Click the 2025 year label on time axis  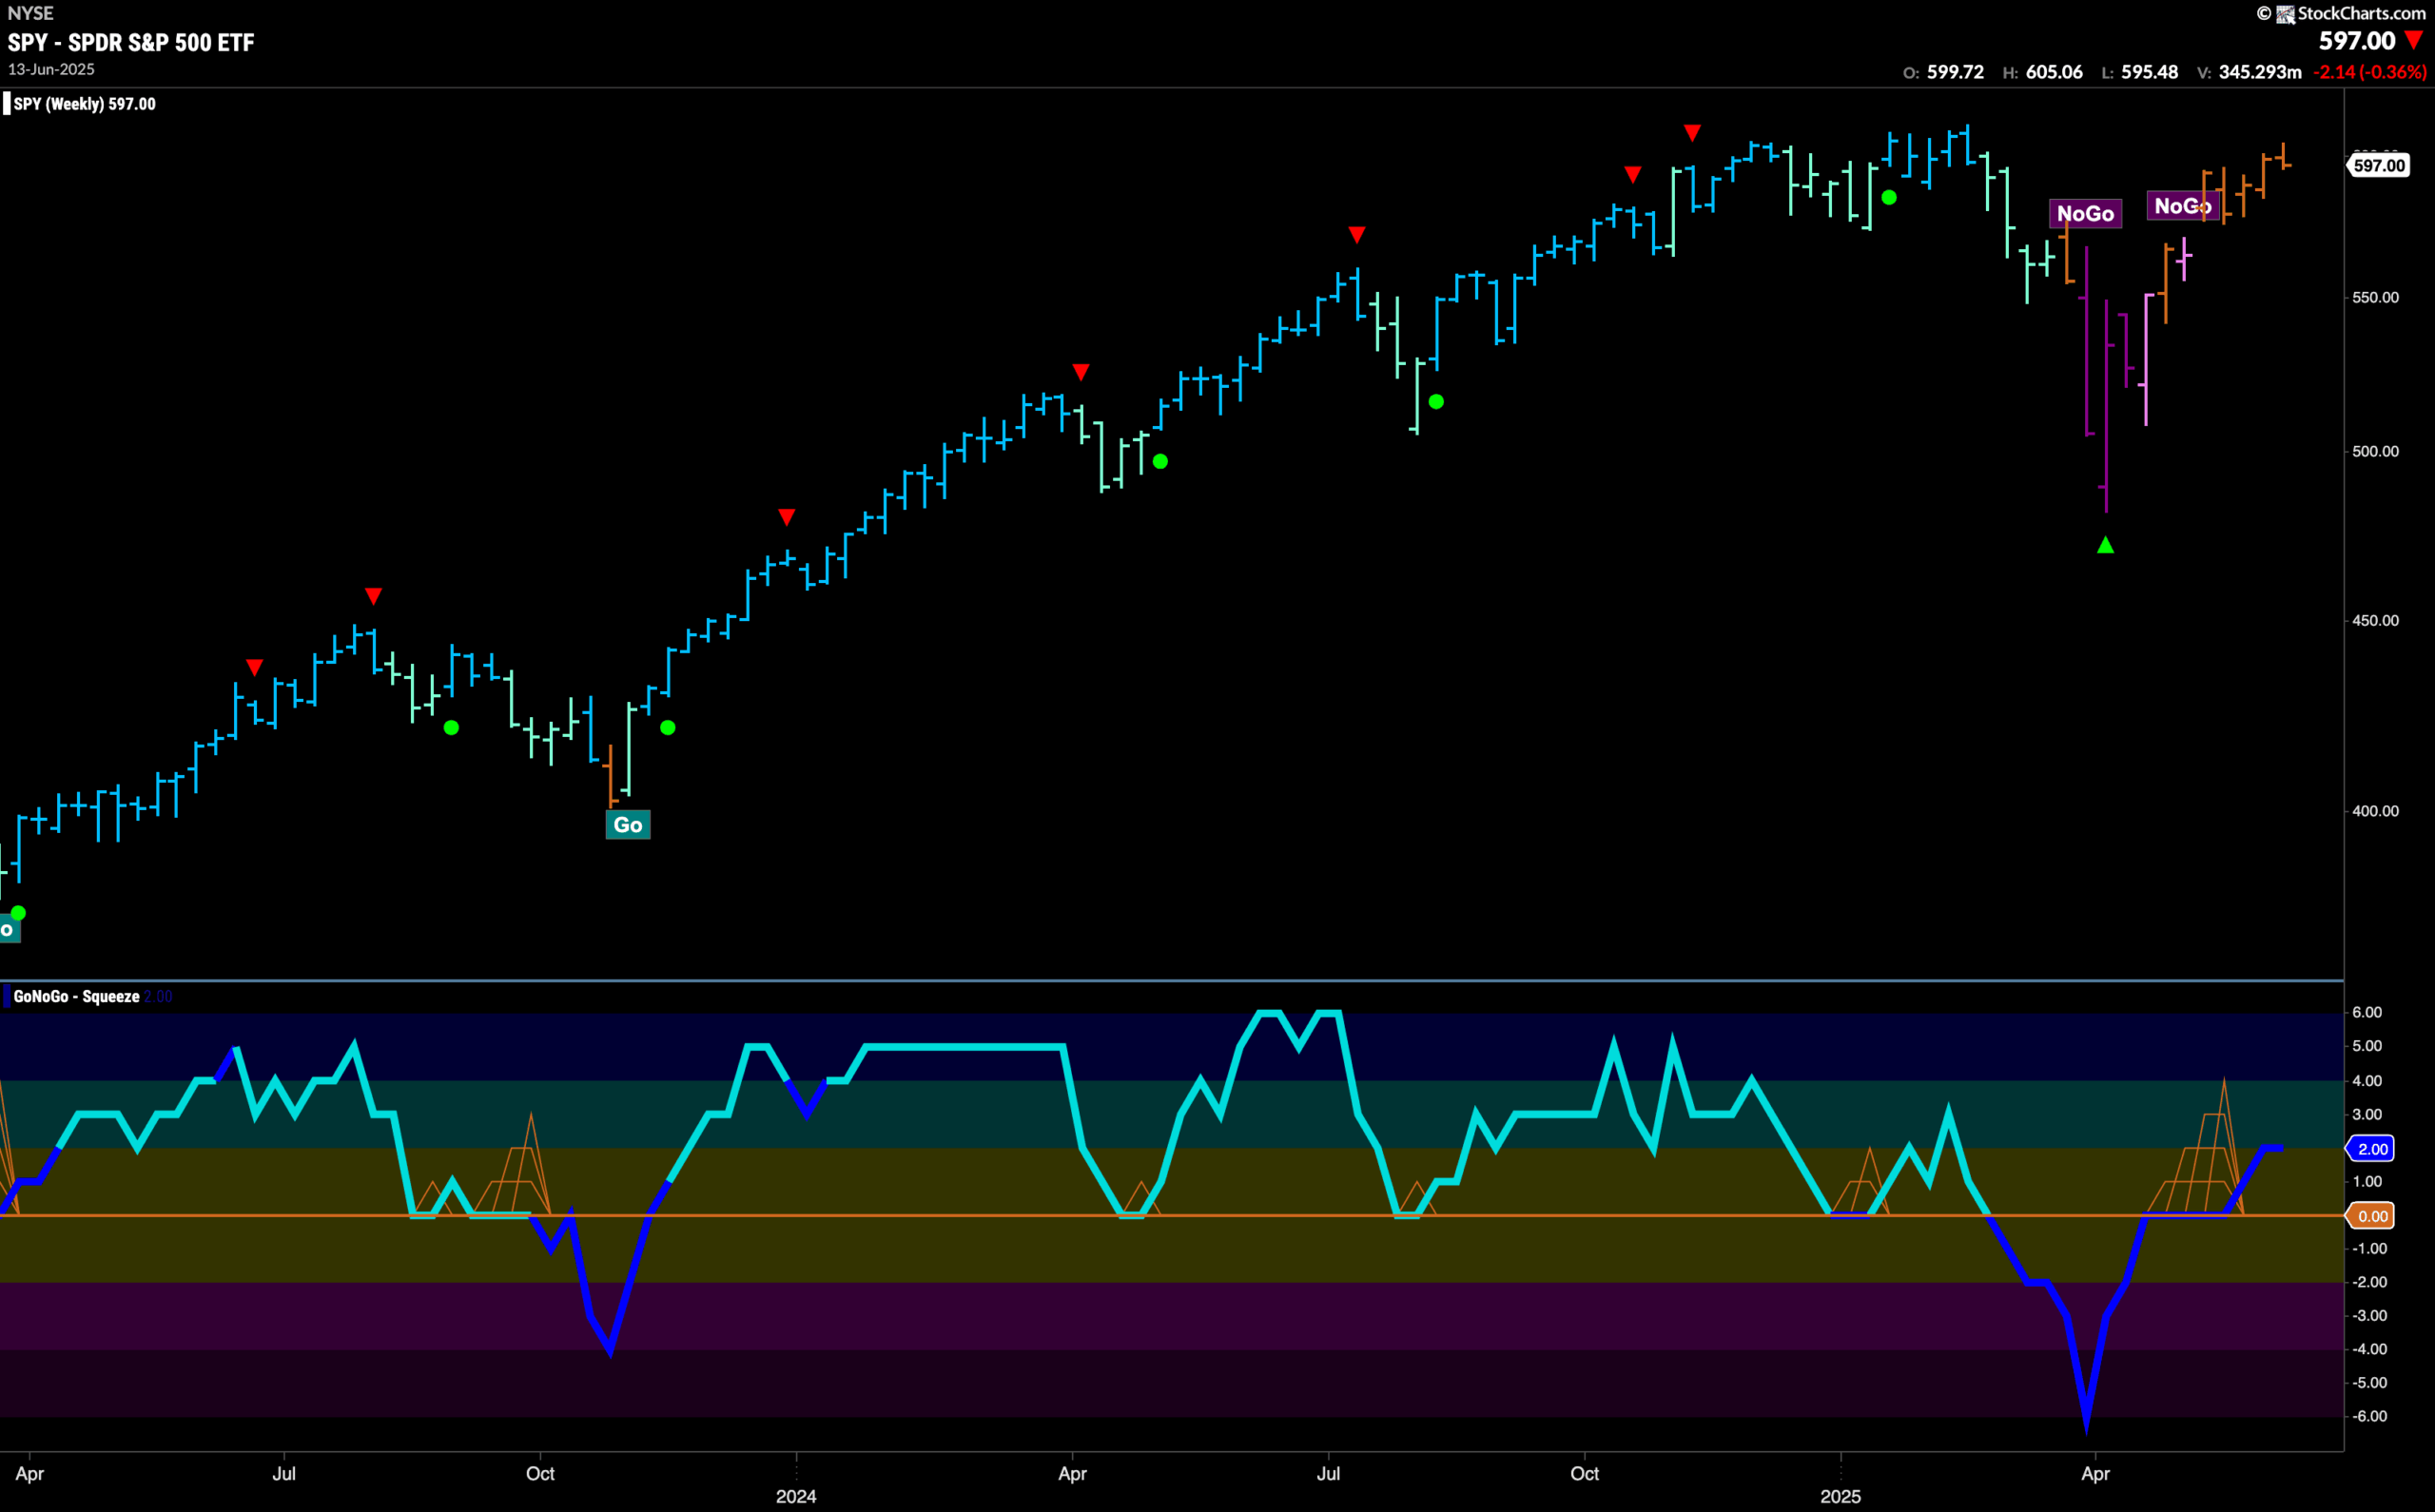pyautogui.click(x=1841, y=1496)
